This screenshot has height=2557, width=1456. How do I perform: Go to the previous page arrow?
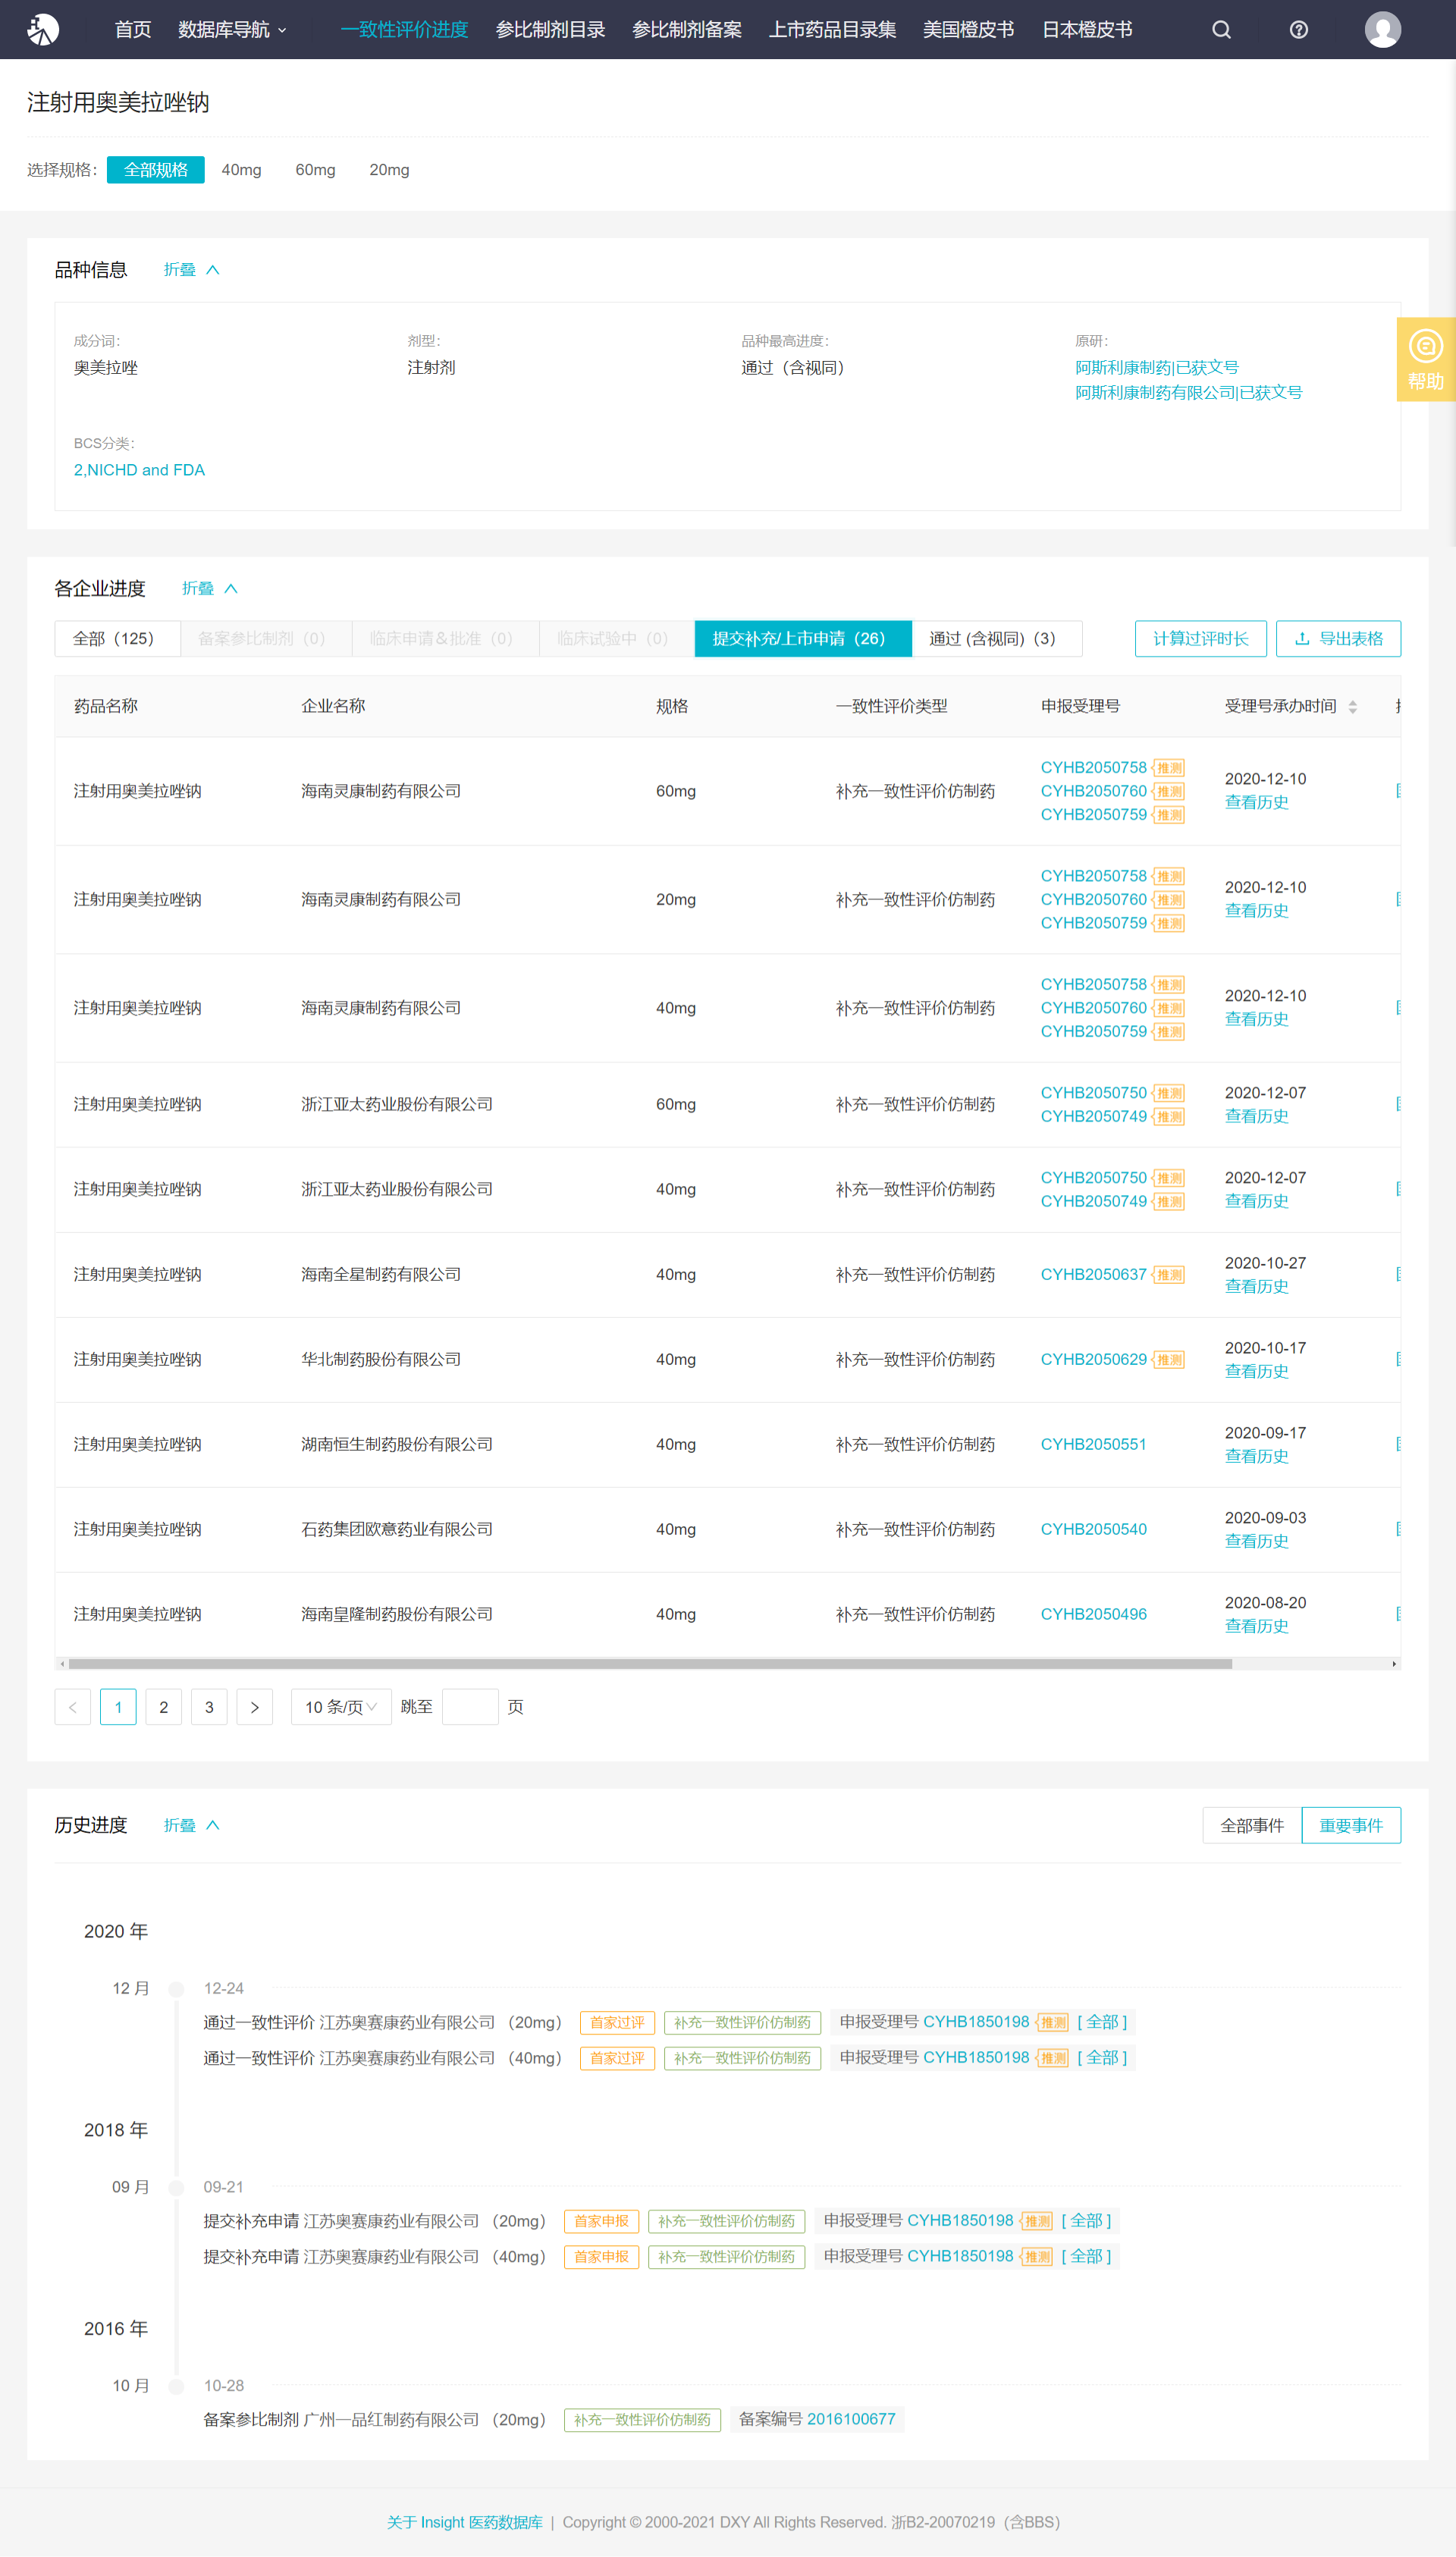tap(72, 1707)
